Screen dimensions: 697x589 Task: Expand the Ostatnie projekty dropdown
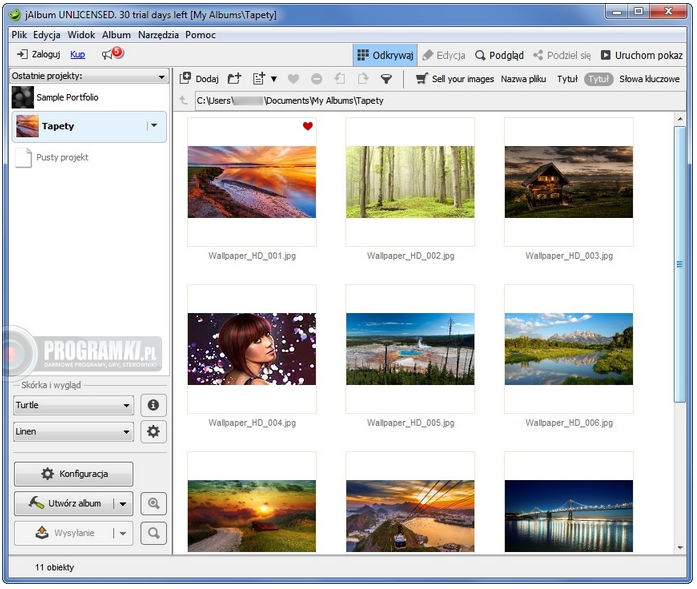[89, 76]
